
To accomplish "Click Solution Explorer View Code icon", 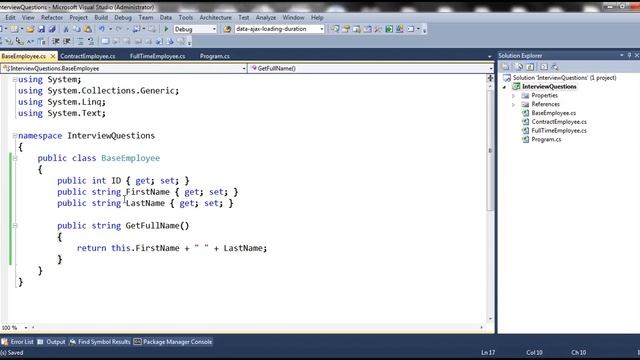I will [544, 67].
